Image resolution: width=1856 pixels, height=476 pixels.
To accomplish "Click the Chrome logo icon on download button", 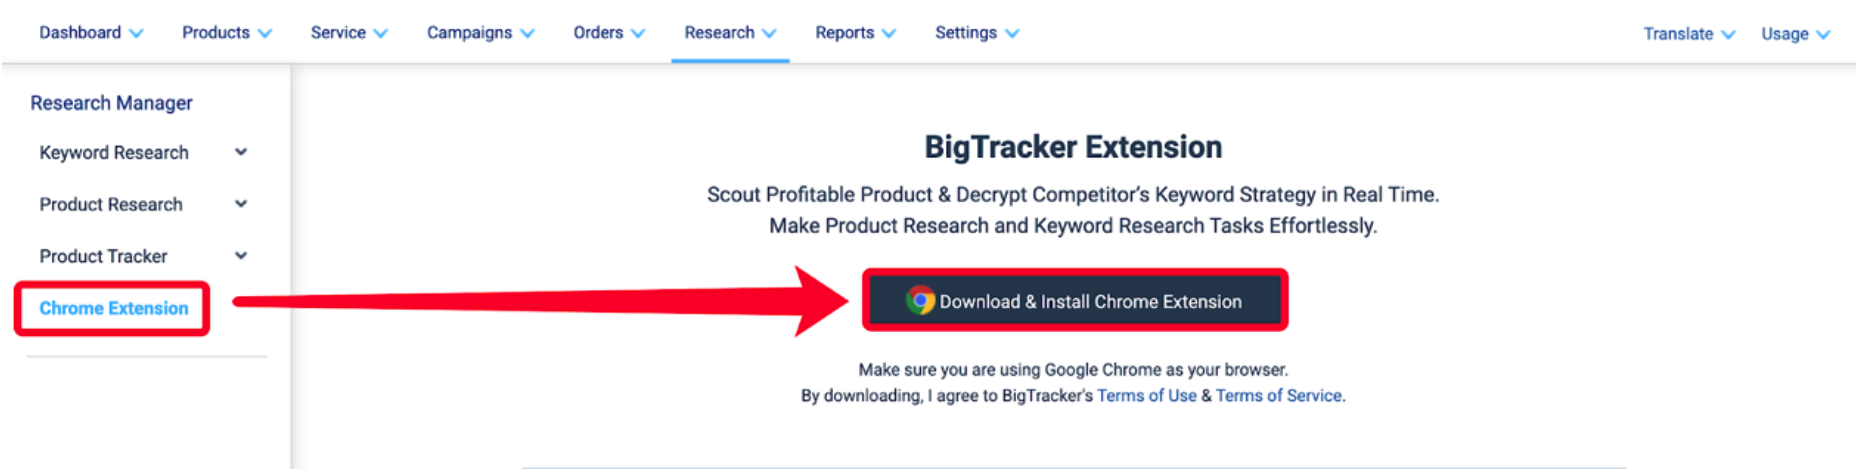I will click(920, 300).
